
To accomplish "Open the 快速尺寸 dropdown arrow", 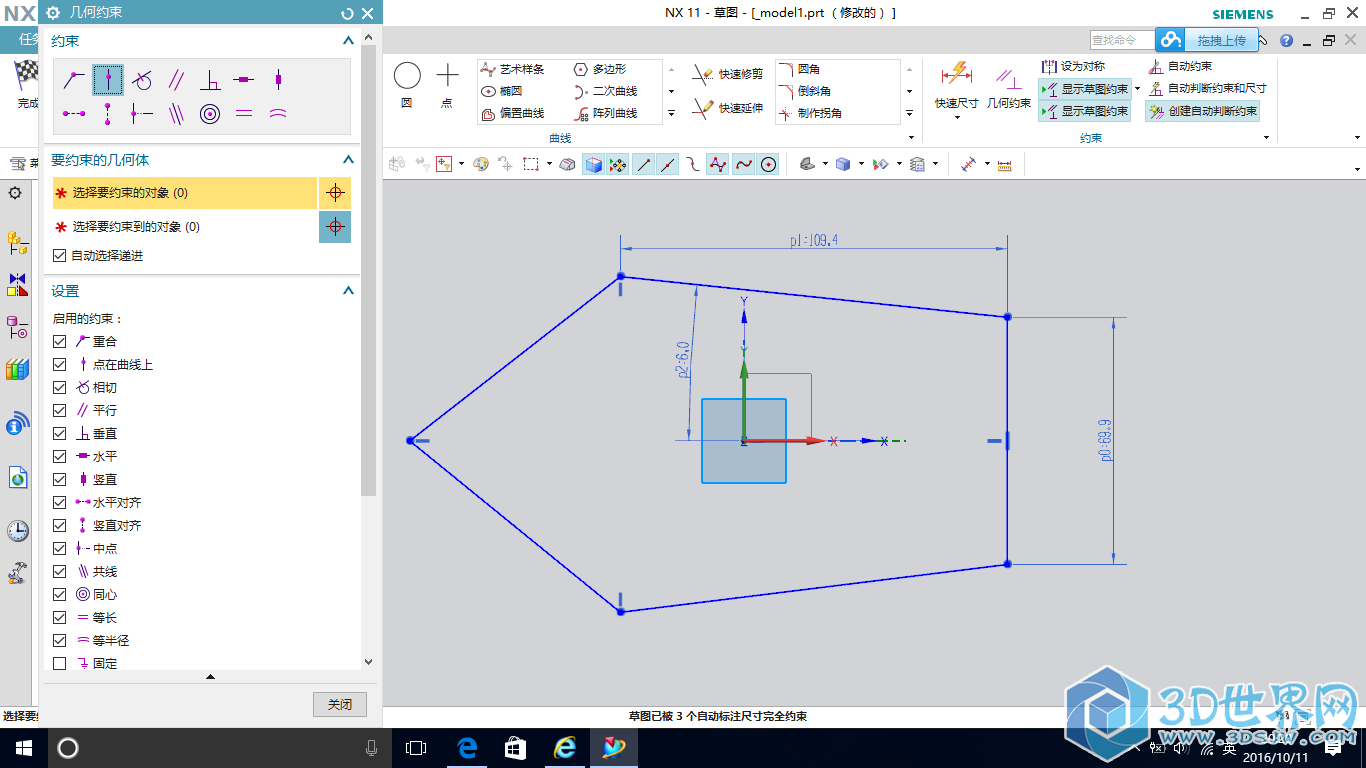I will [x=957, y=117].
